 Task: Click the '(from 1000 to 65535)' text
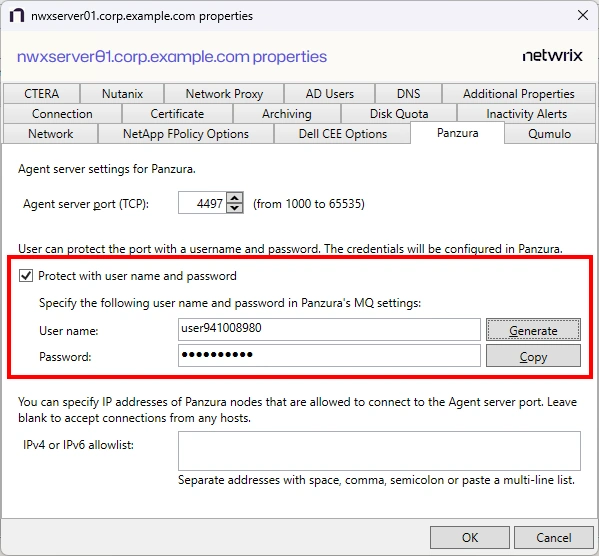tap(309, 204)
